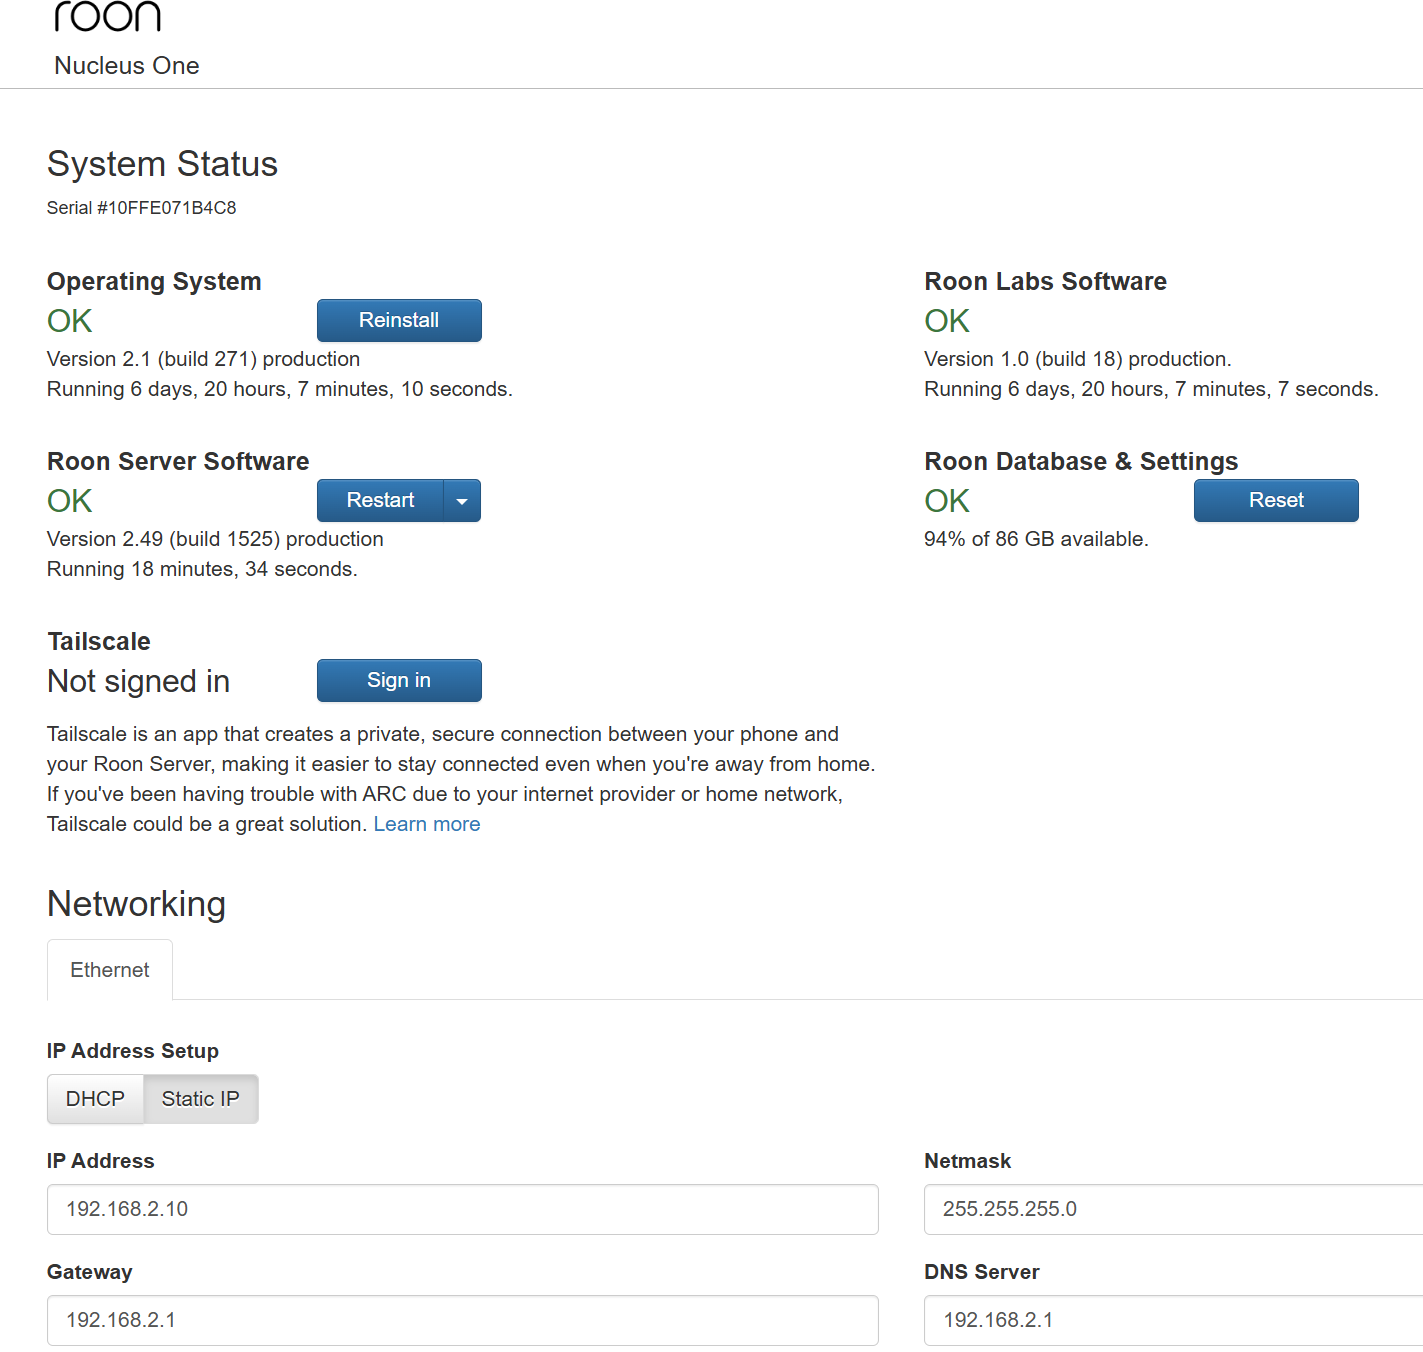Click the serial number text

click(x=142, y=208)
